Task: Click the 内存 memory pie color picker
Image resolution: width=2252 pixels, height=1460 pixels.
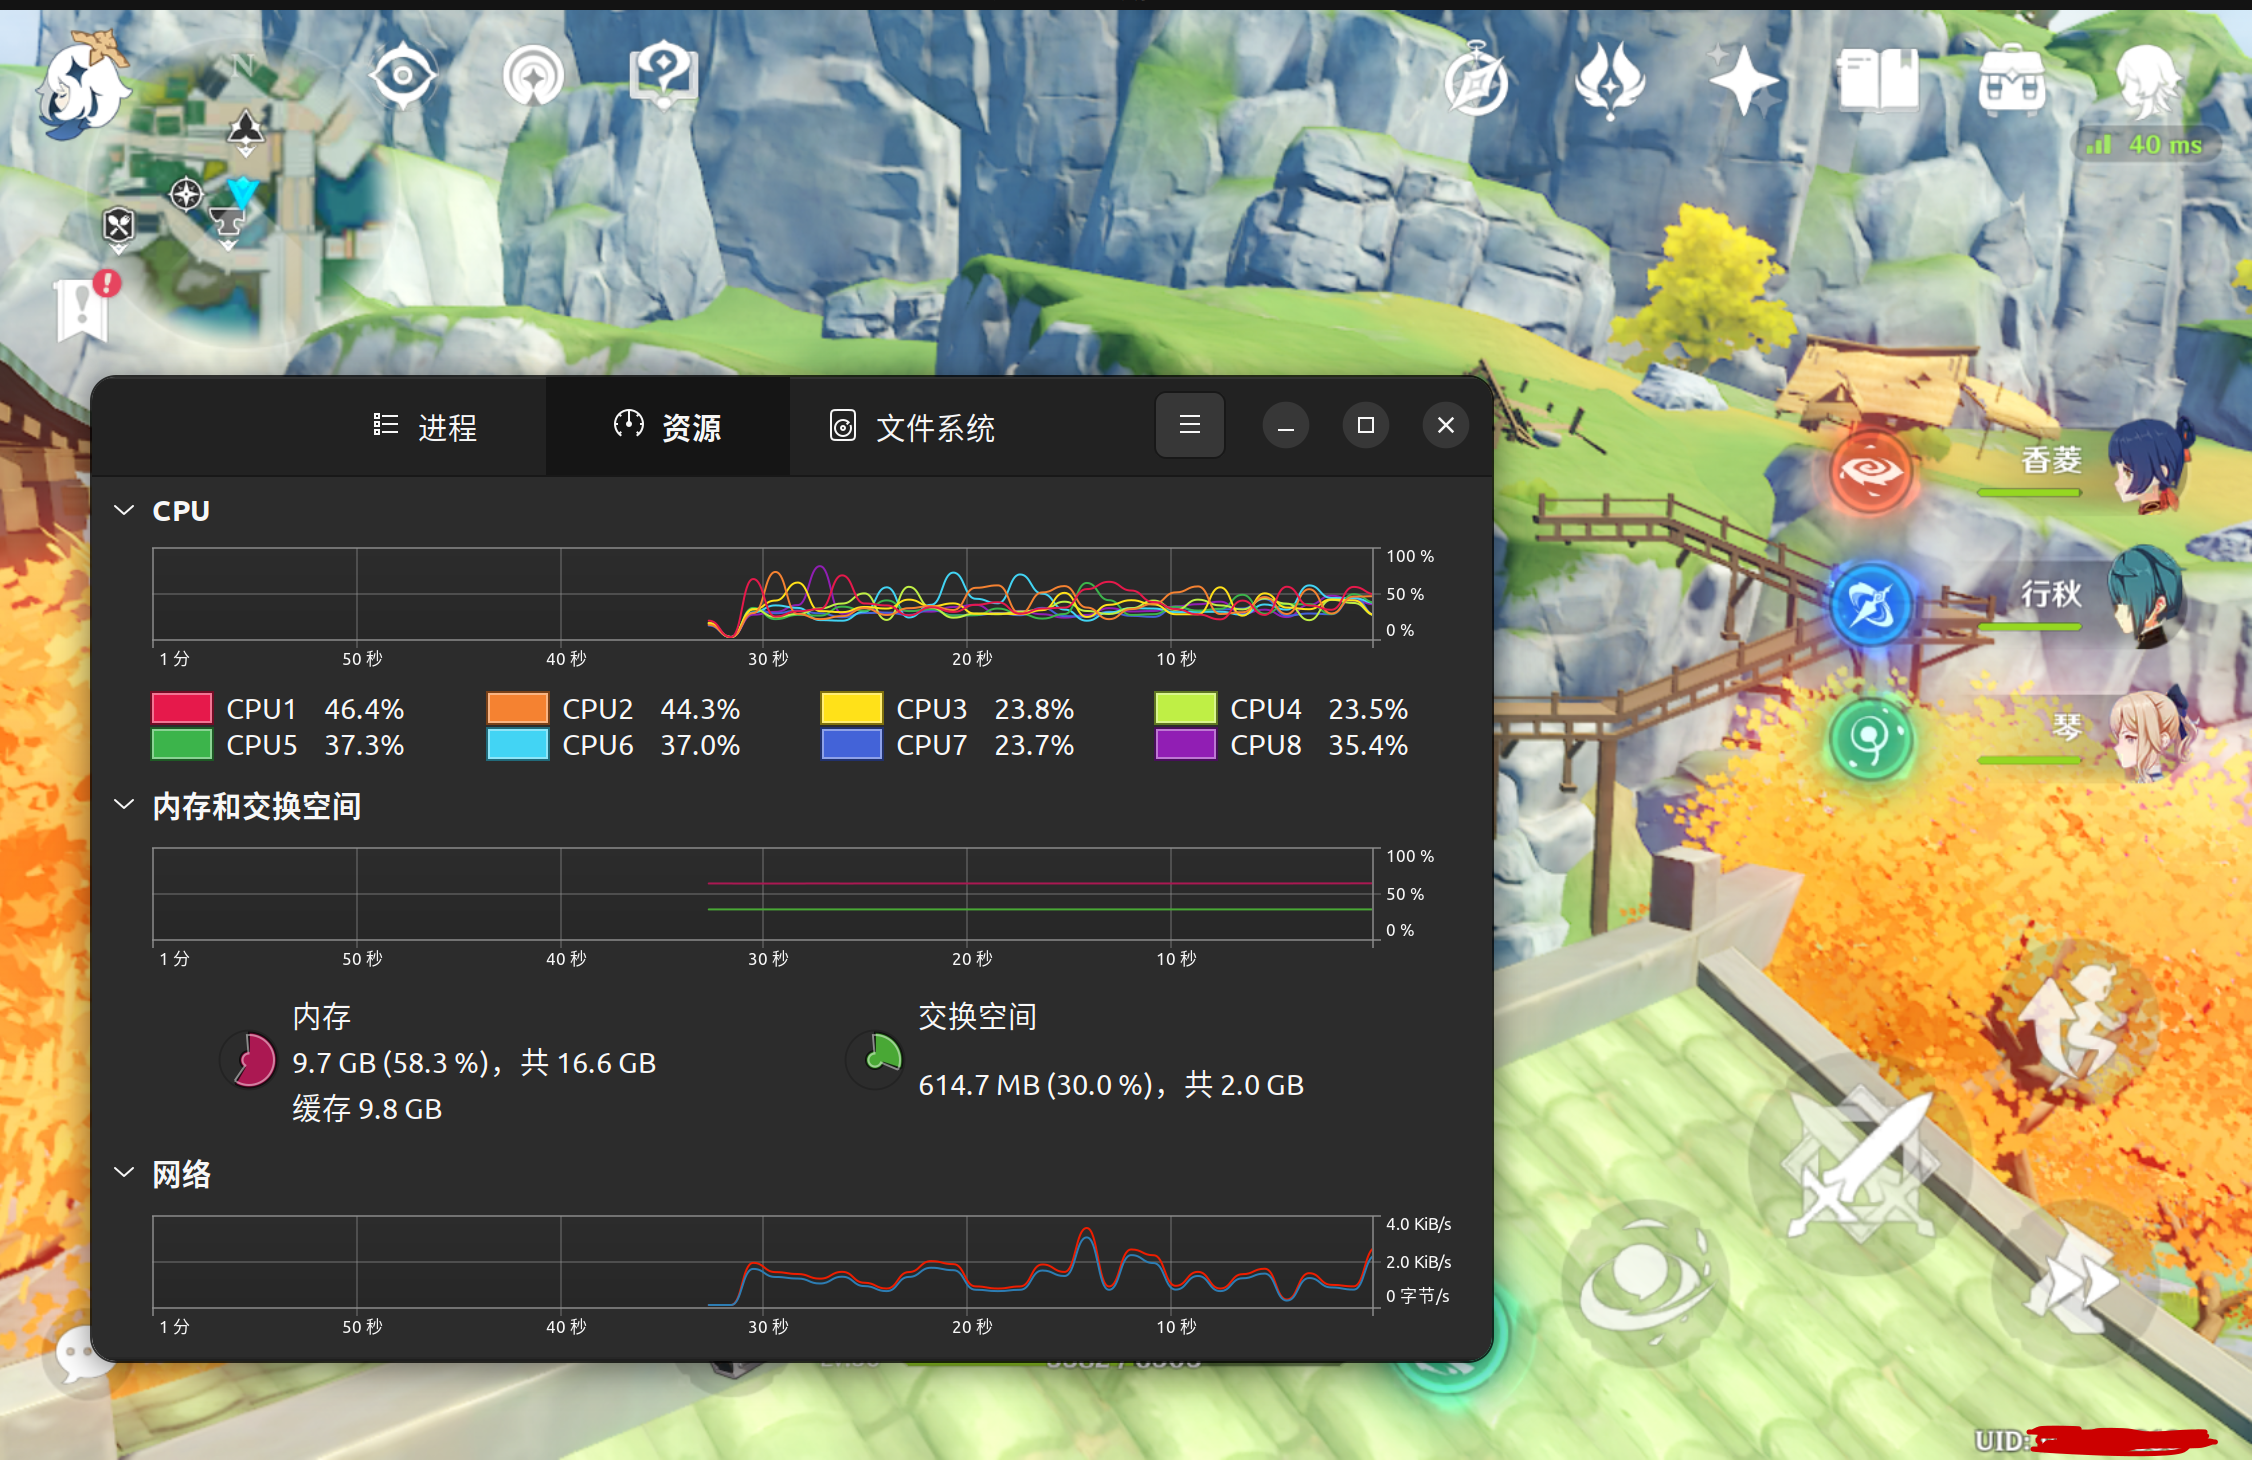Action: [249, 1060]
